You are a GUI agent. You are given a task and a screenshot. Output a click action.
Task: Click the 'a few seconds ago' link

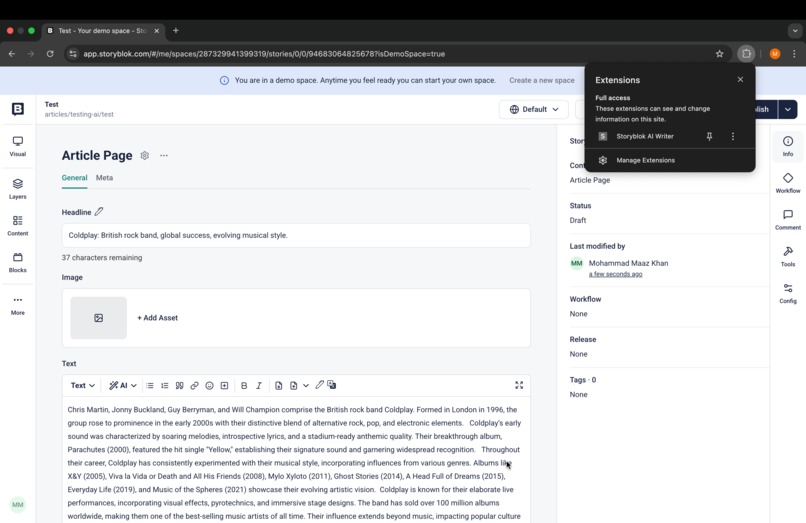point(615,274)
